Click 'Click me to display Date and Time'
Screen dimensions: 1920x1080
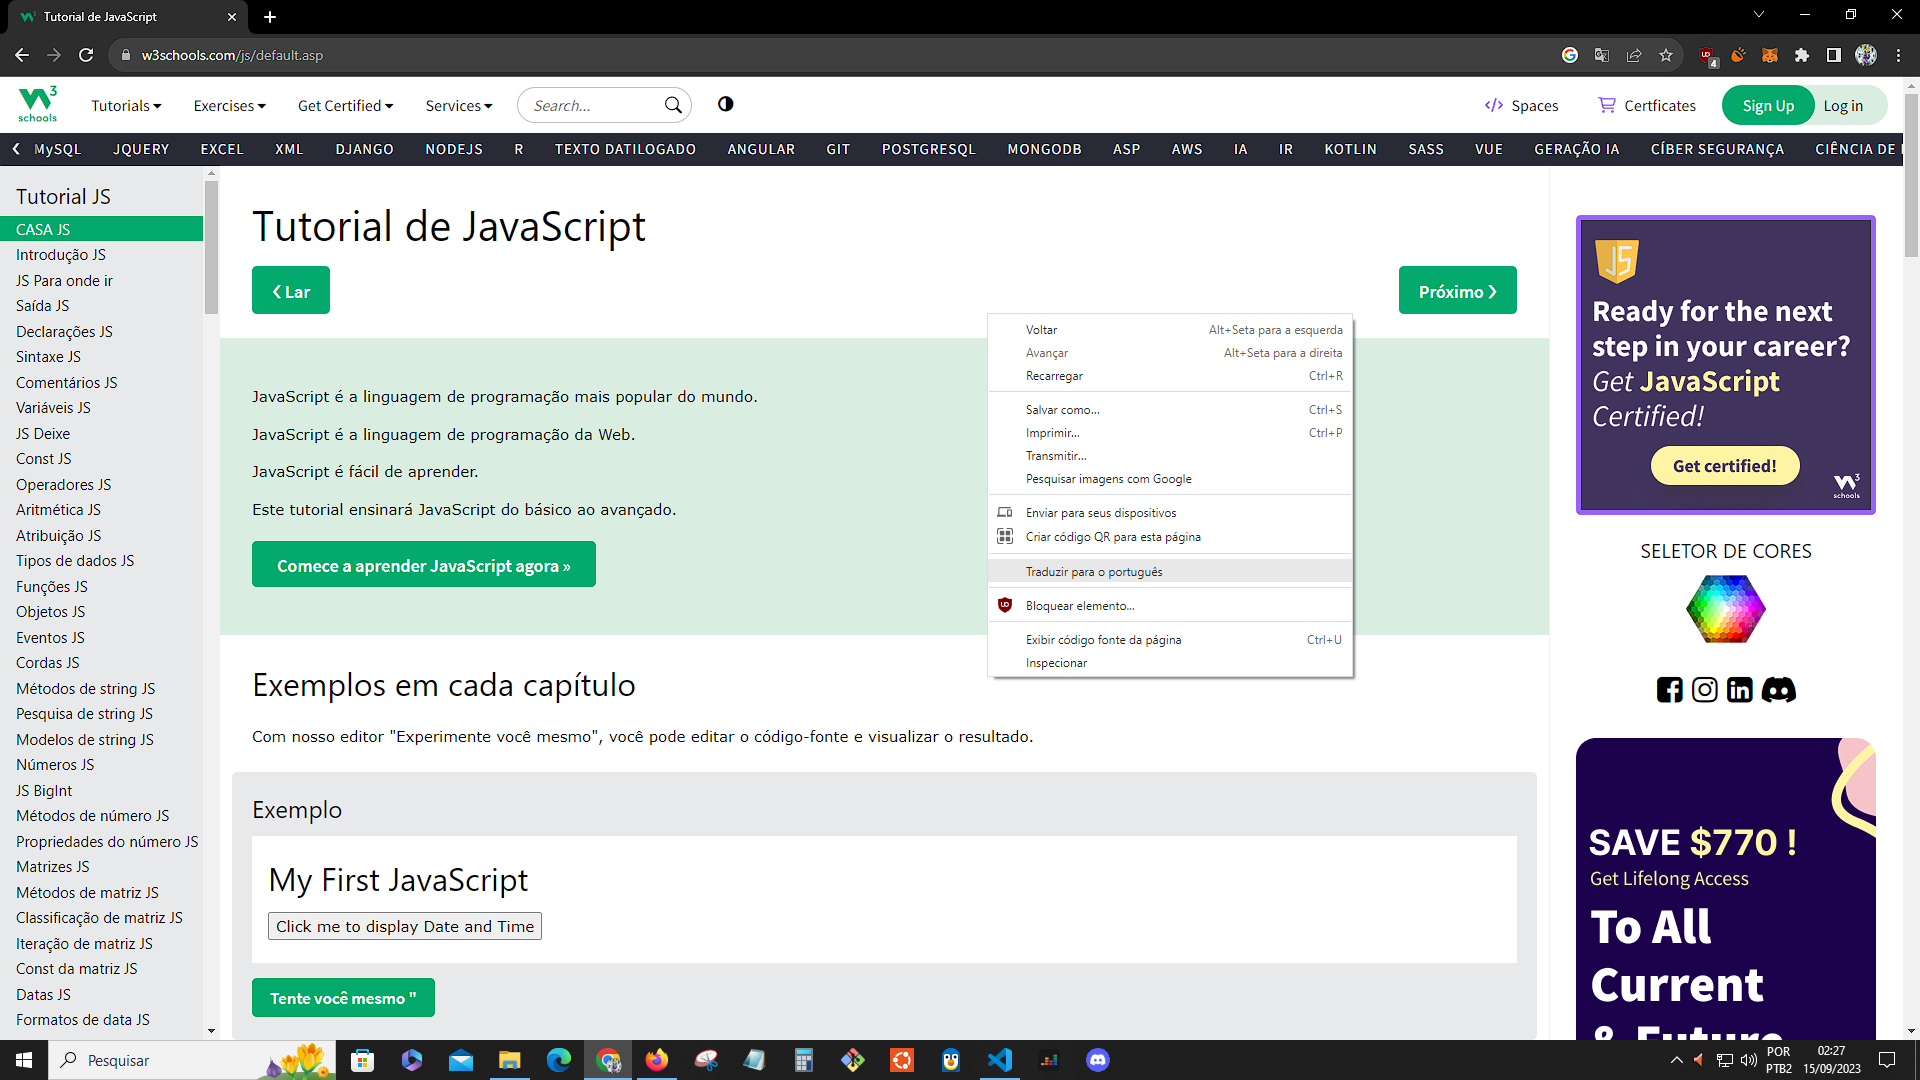405,926
